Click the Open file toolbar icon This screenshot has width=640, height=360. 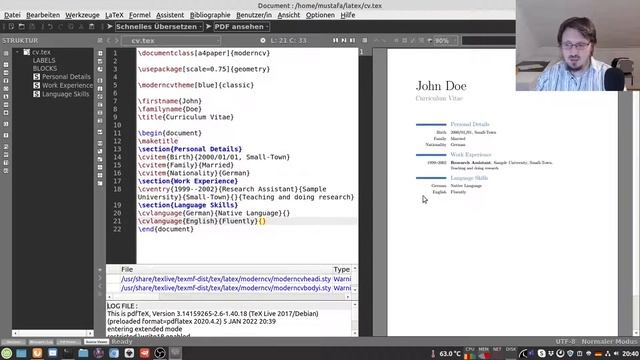tap(22, 27)
